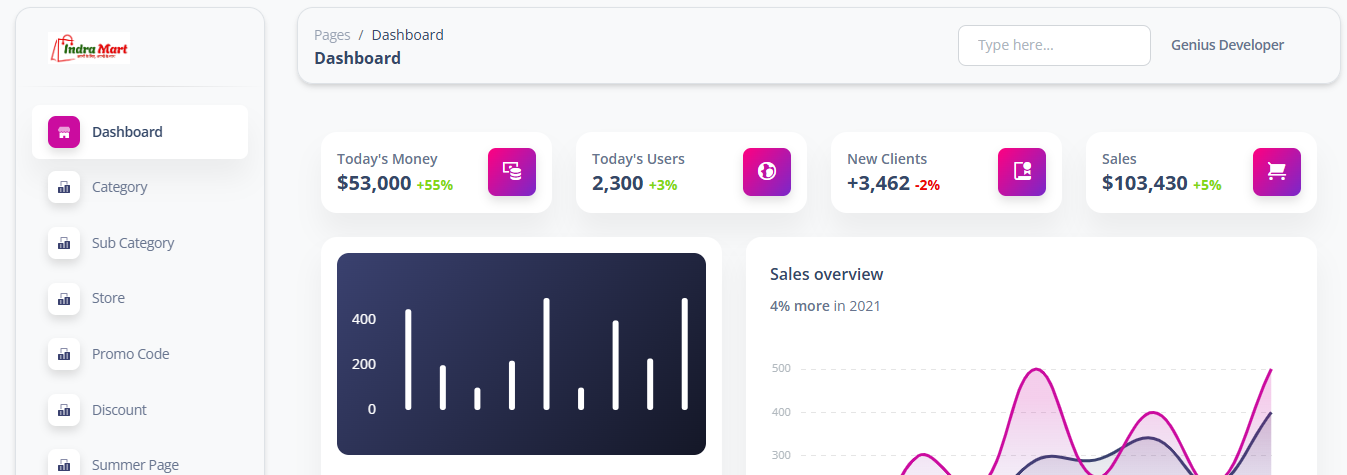Navigate to Summer Page

pos(135,464)
